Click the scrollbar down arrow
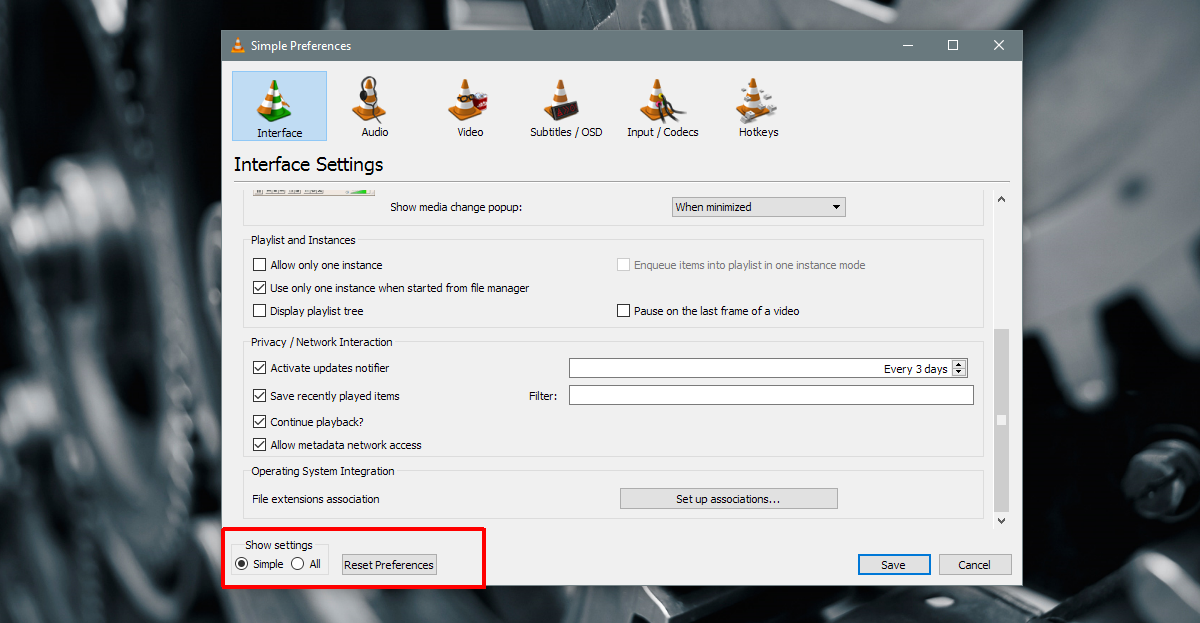This screenshot has height=623, width=1200. [x=1001, y=520]
